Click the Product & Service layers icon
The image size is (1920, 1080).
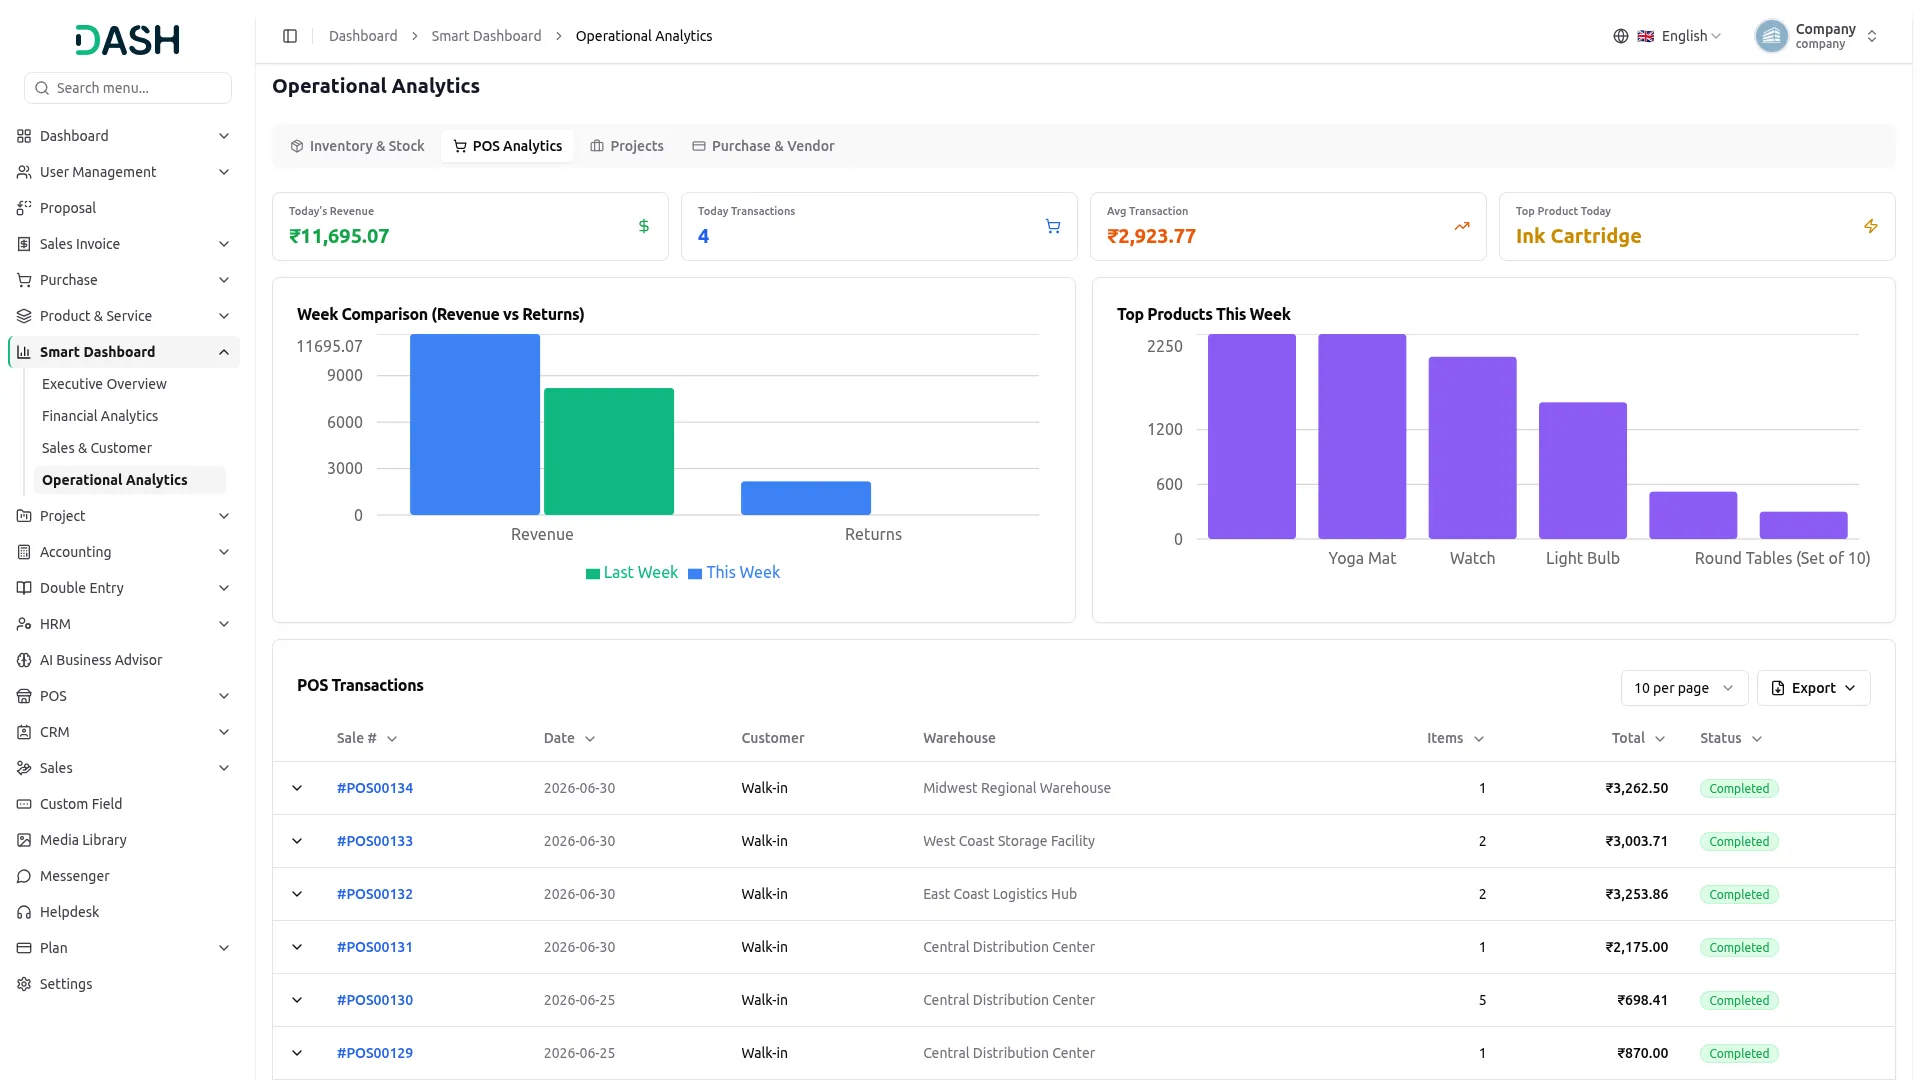click(24, 316)
